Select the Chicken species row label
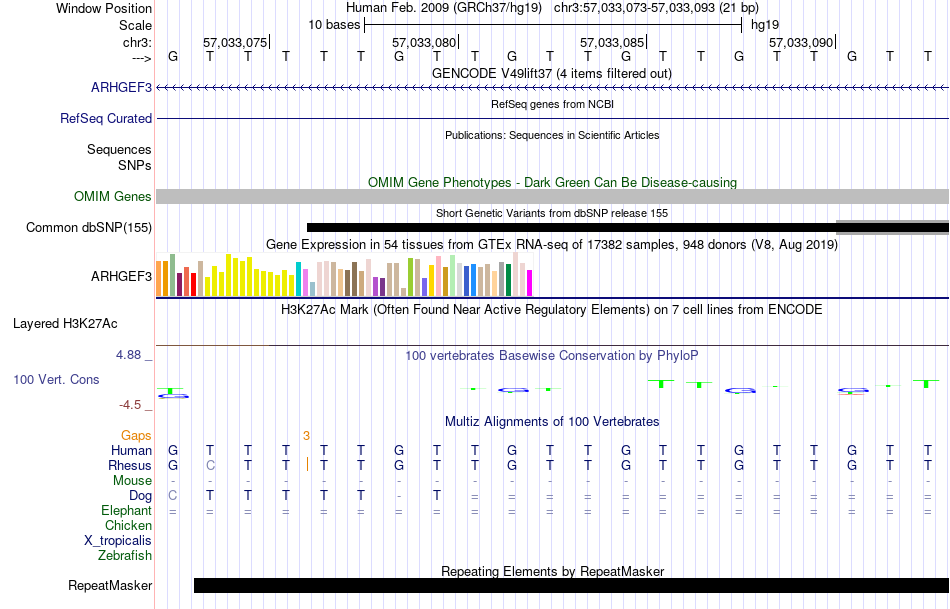 coord(128,525)
